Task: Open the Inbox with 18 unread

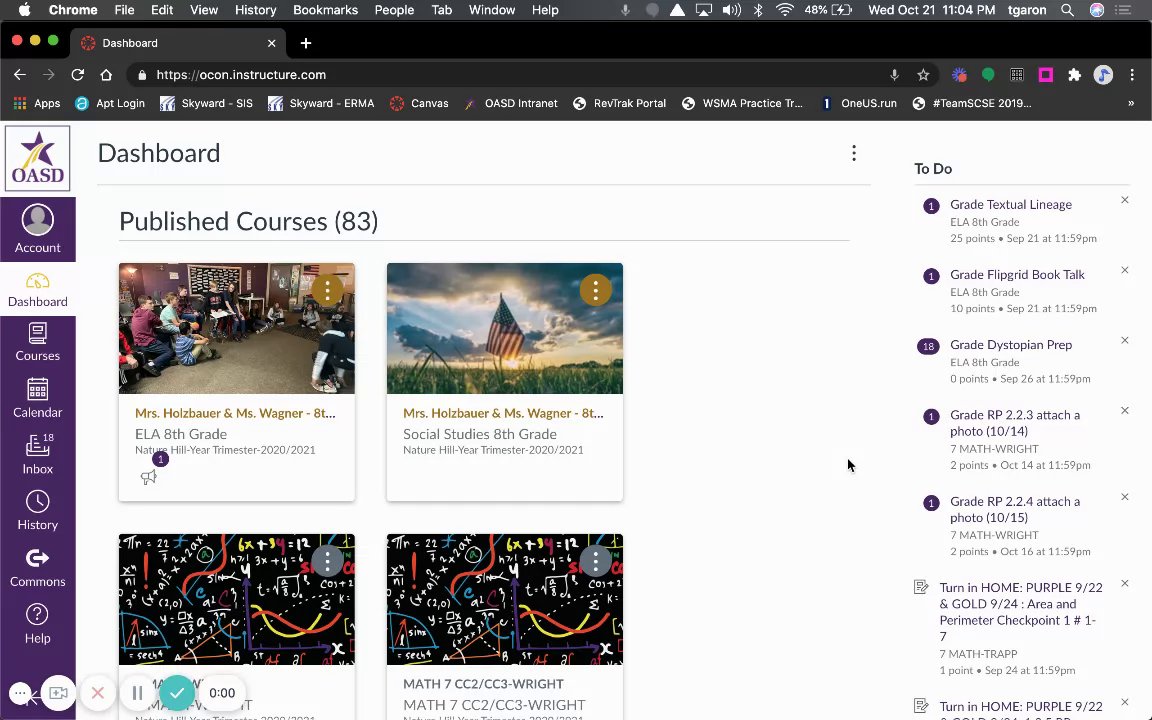Action: 37,454
